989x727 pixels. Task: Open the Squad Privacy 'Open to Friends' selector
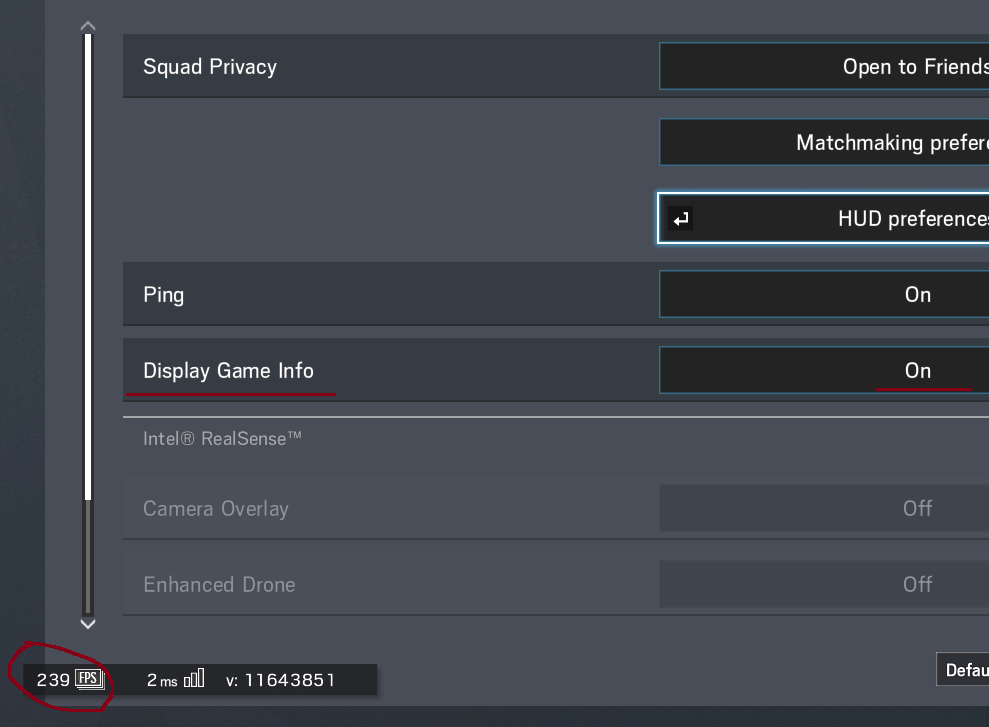(914, 67)
